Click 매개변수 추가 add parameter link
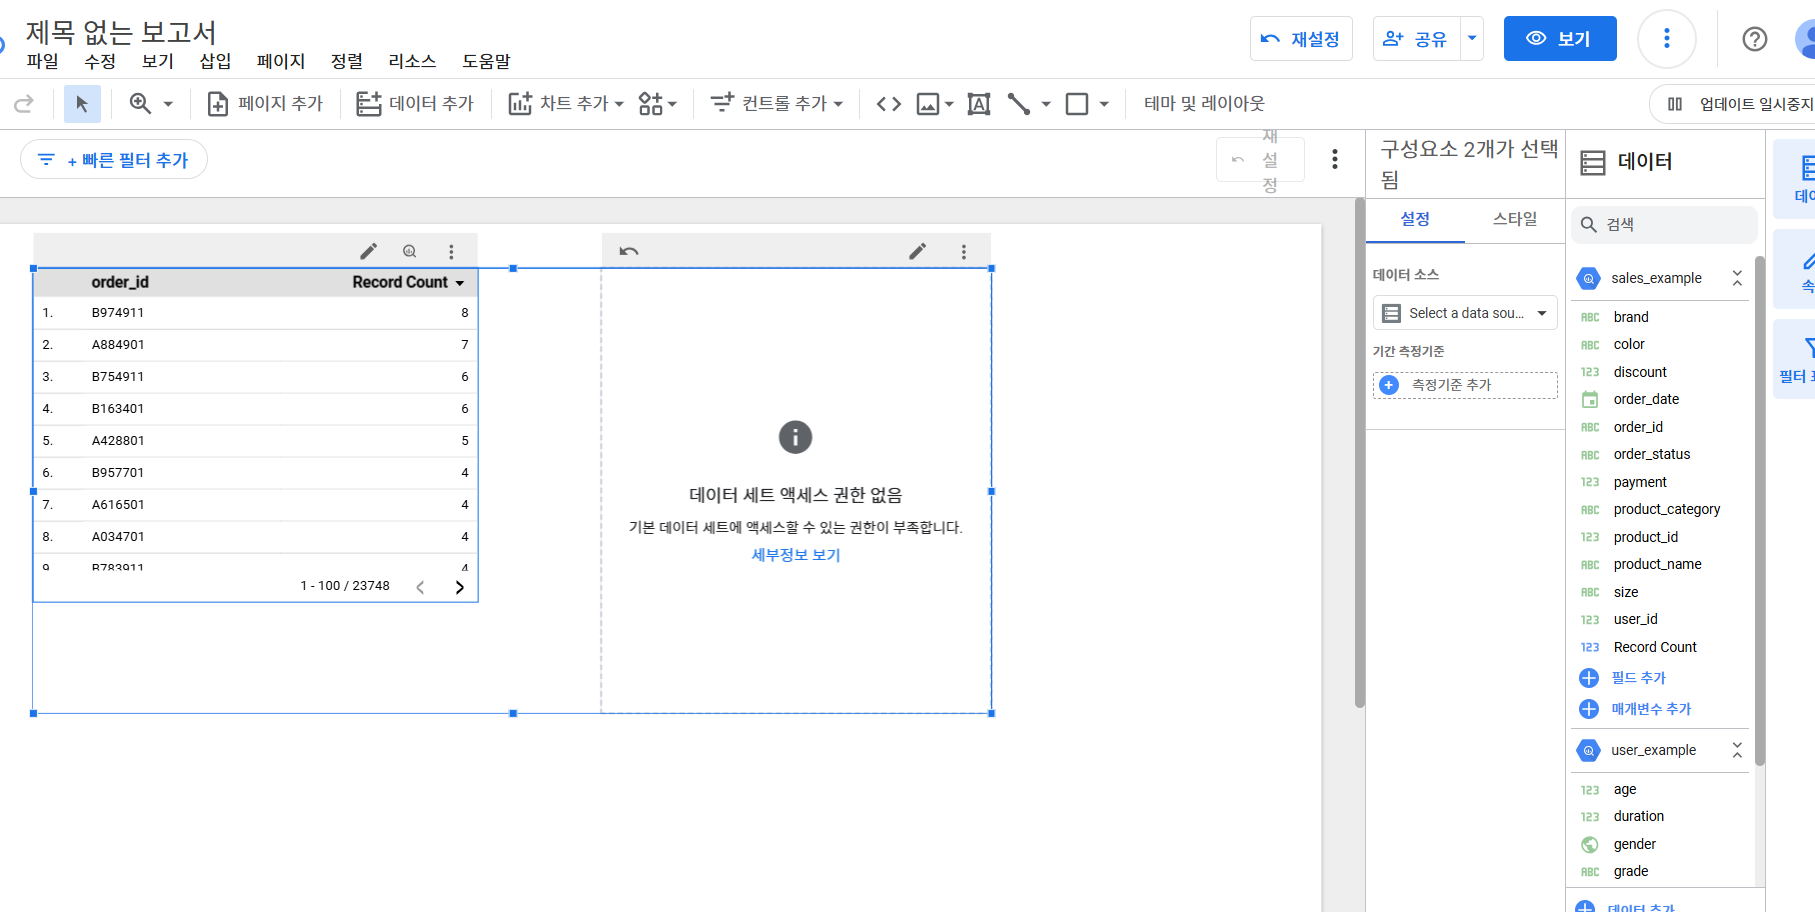The width and height of the screenshot is (1815, 912). [x=1651, y=709]
